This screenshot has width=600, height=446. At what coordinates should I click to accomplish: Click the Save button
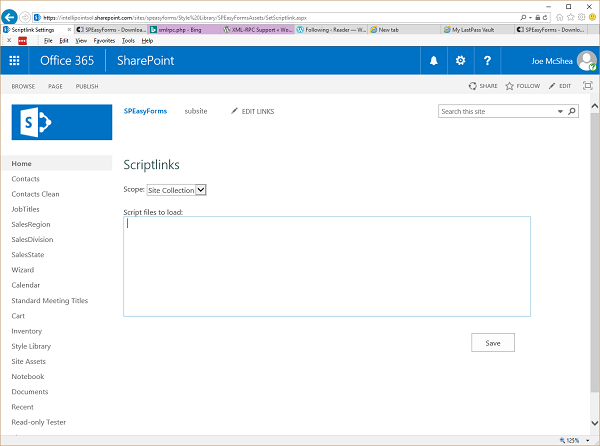[x=493, y=343]
